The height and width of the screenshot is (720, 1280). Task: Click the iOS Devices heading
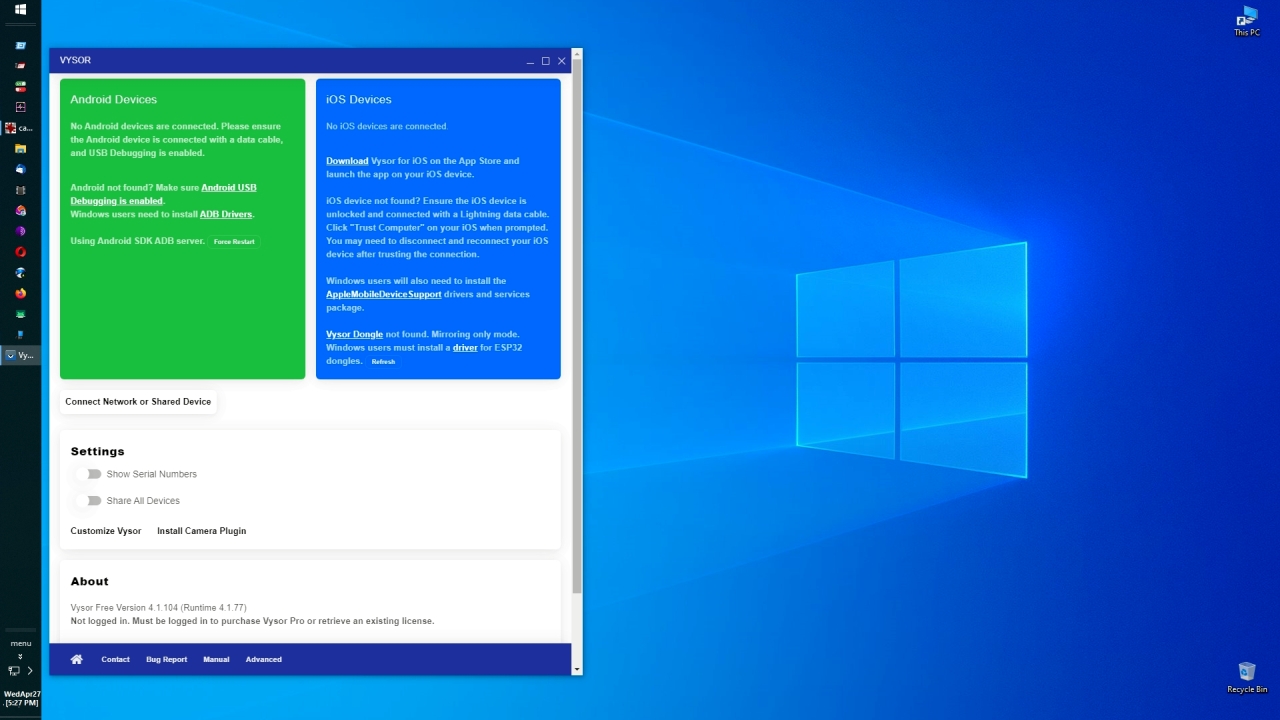click(x=359, y=100)
